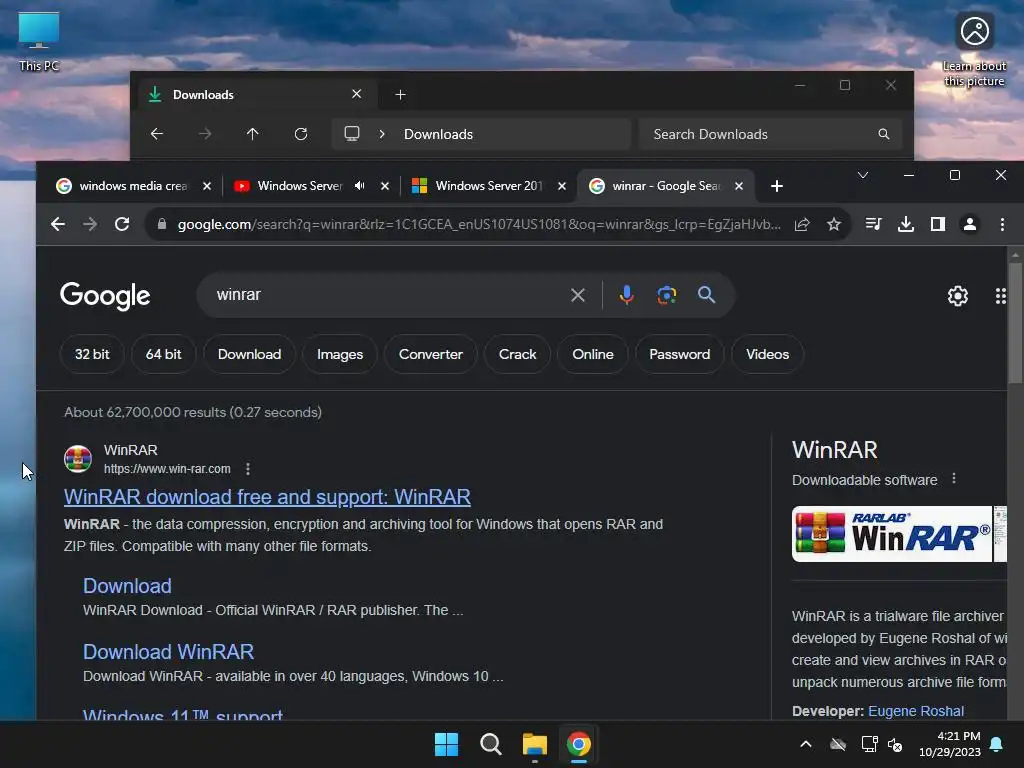Open WinRAR download free and support link

267,497
